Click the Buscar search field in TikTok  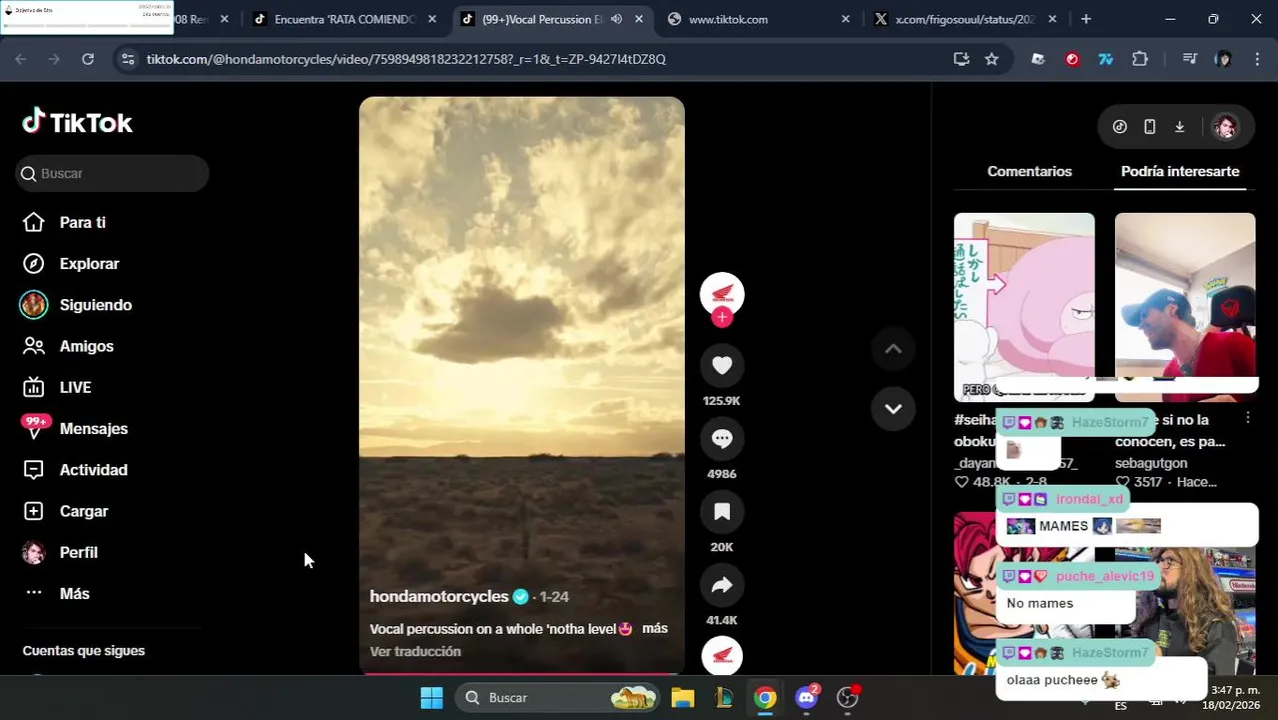[112, 173]
